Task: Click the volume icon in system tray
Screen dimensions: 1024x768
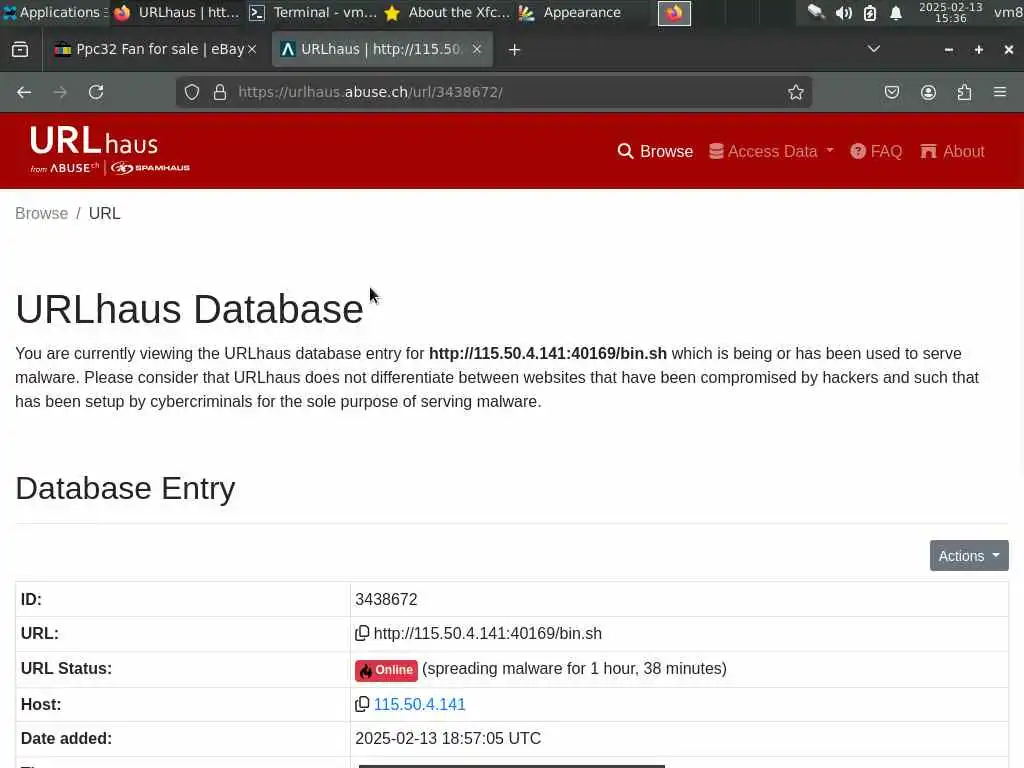Action: coord(843,13)
